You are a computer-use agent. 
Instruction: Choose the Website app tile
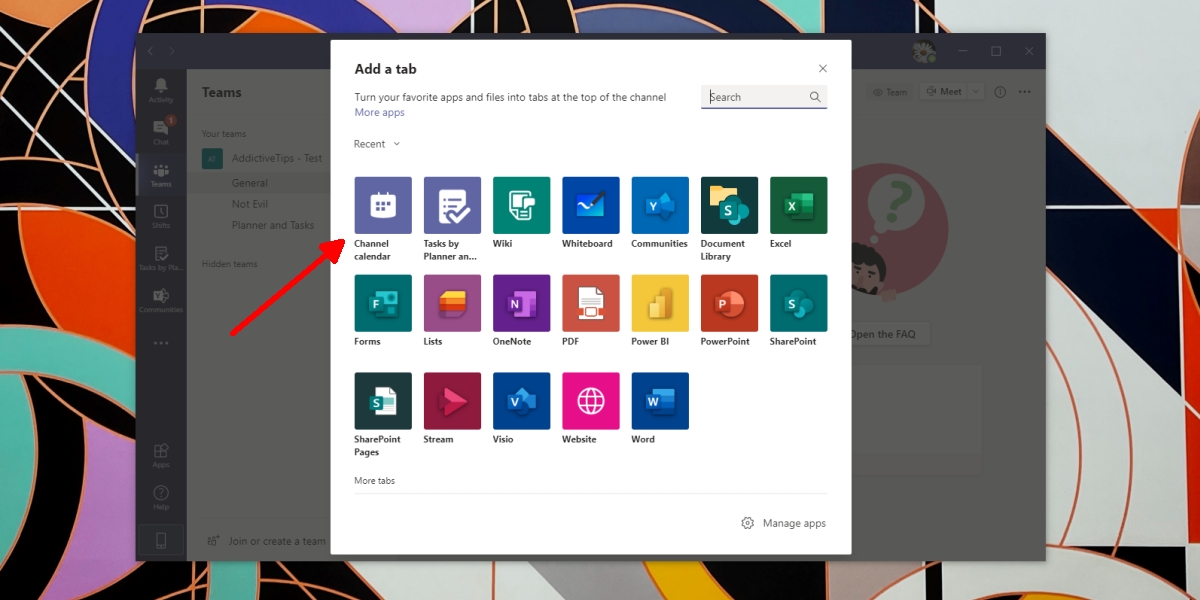pyautogui.click(x=591, y=401)
